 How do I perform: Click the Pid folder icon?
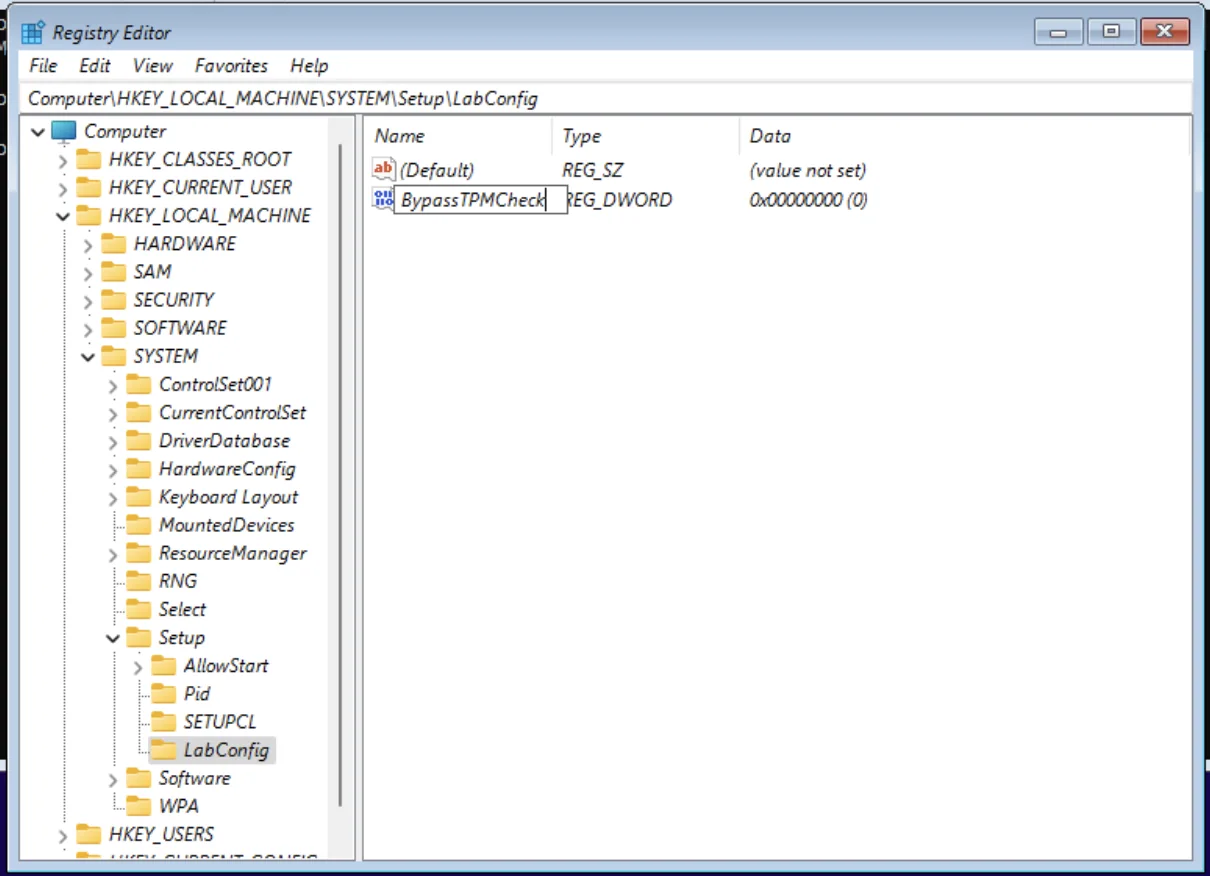[165, 694]
